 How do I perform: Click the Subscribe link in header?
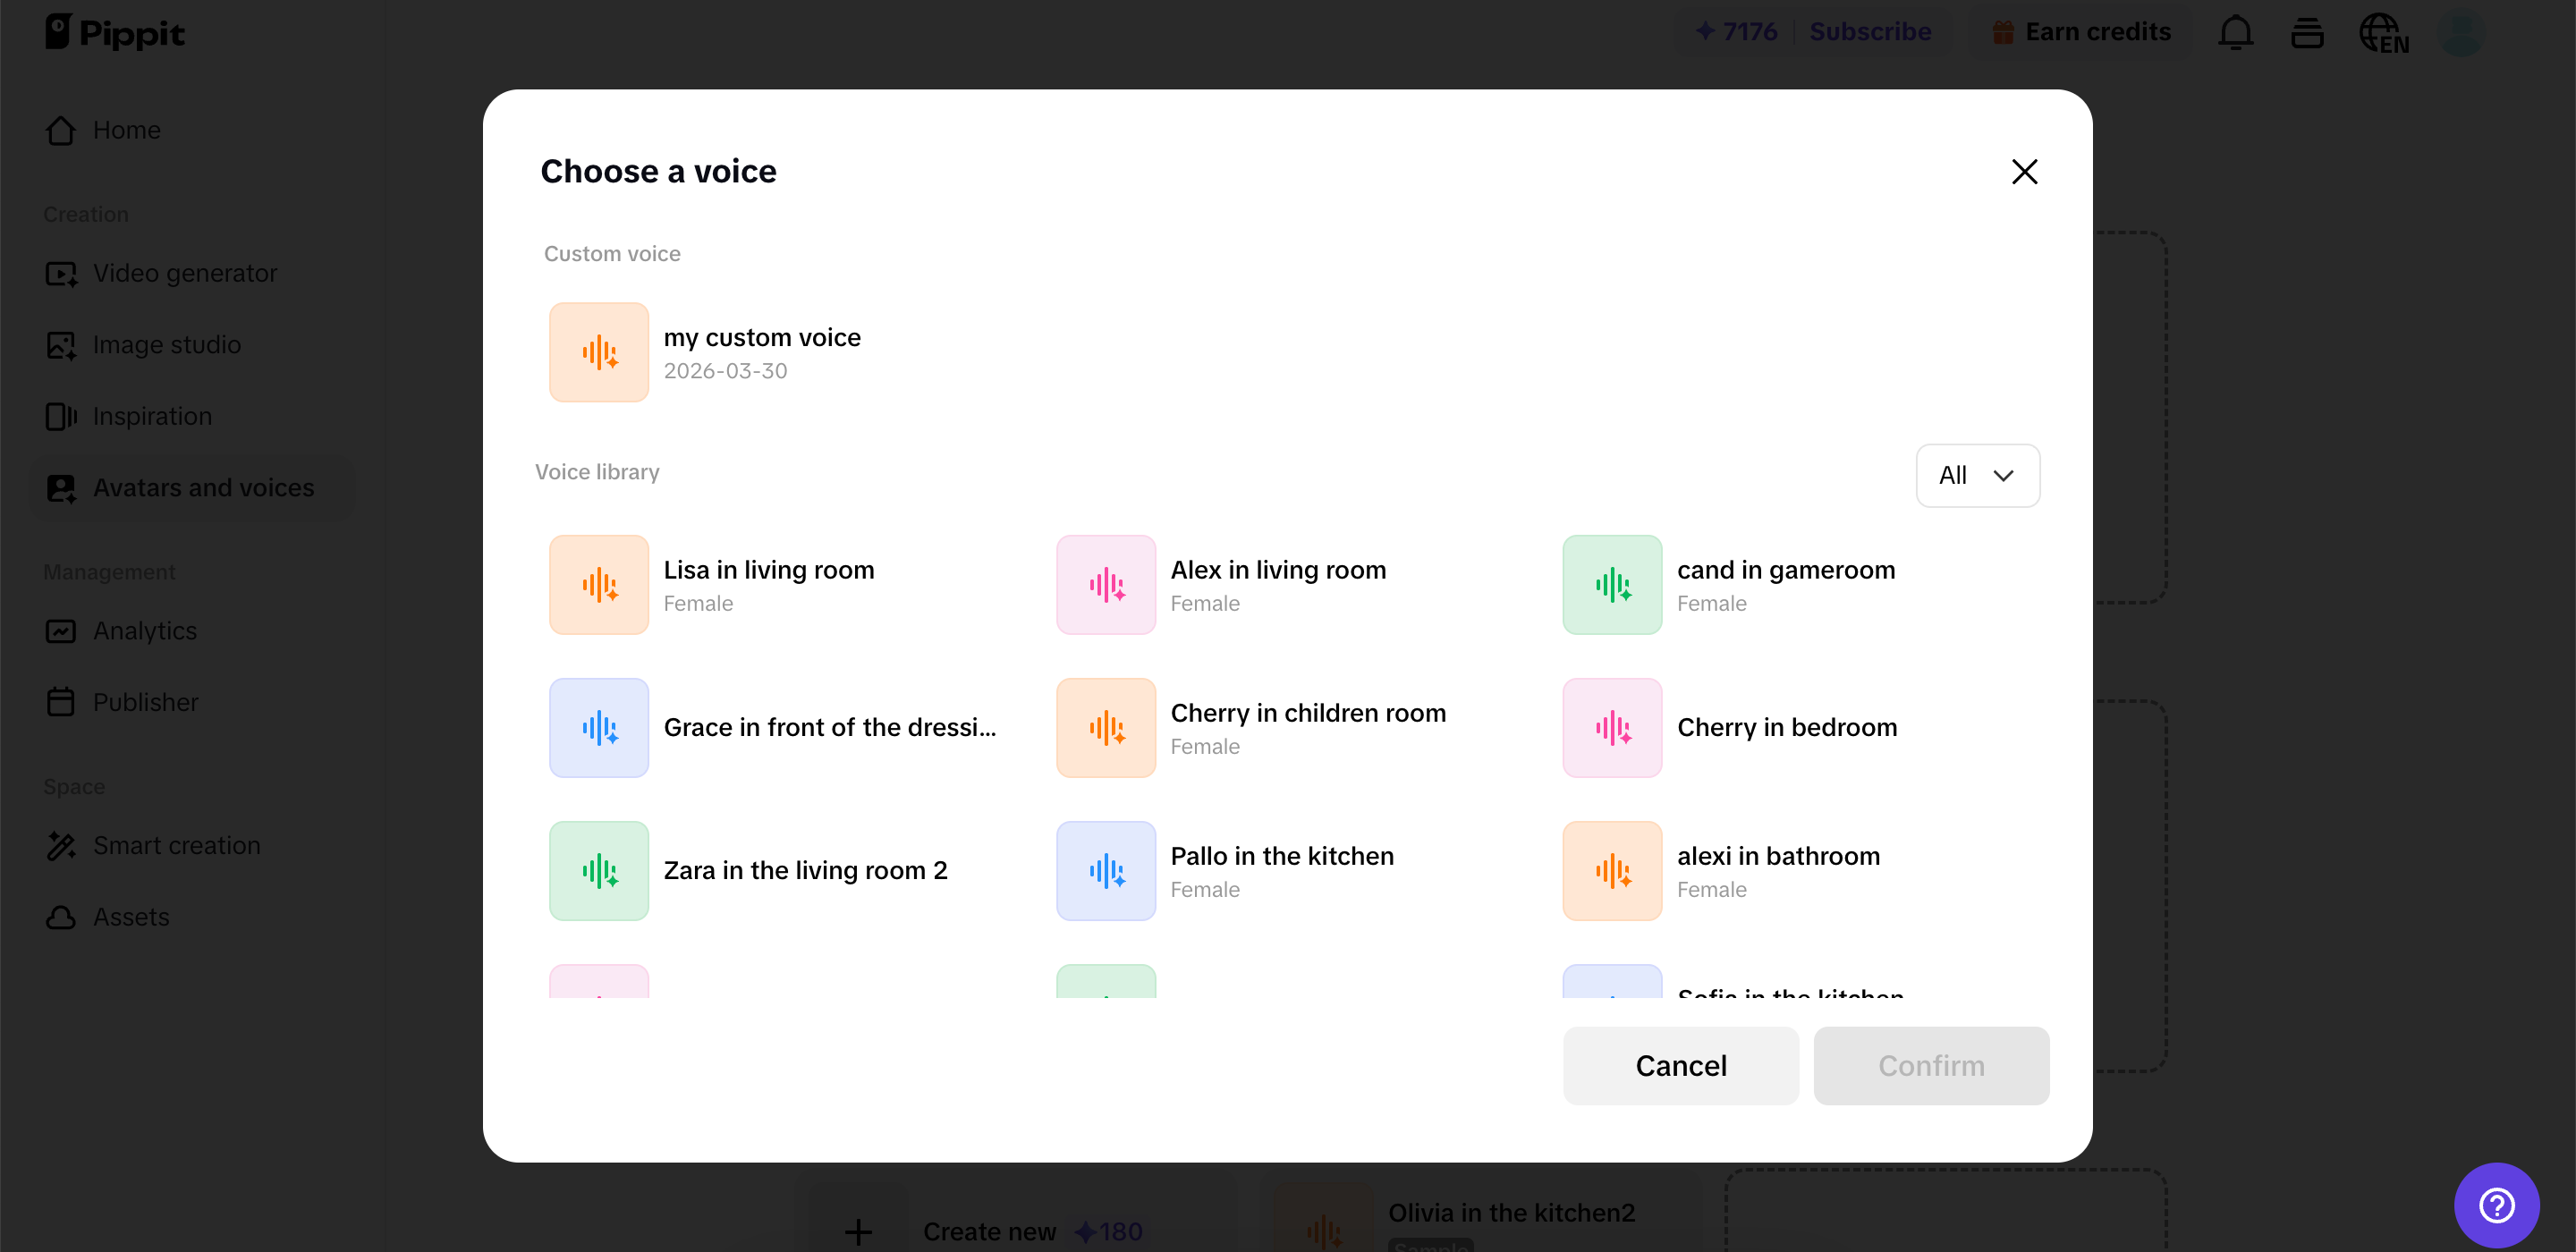coord(1869,32)
